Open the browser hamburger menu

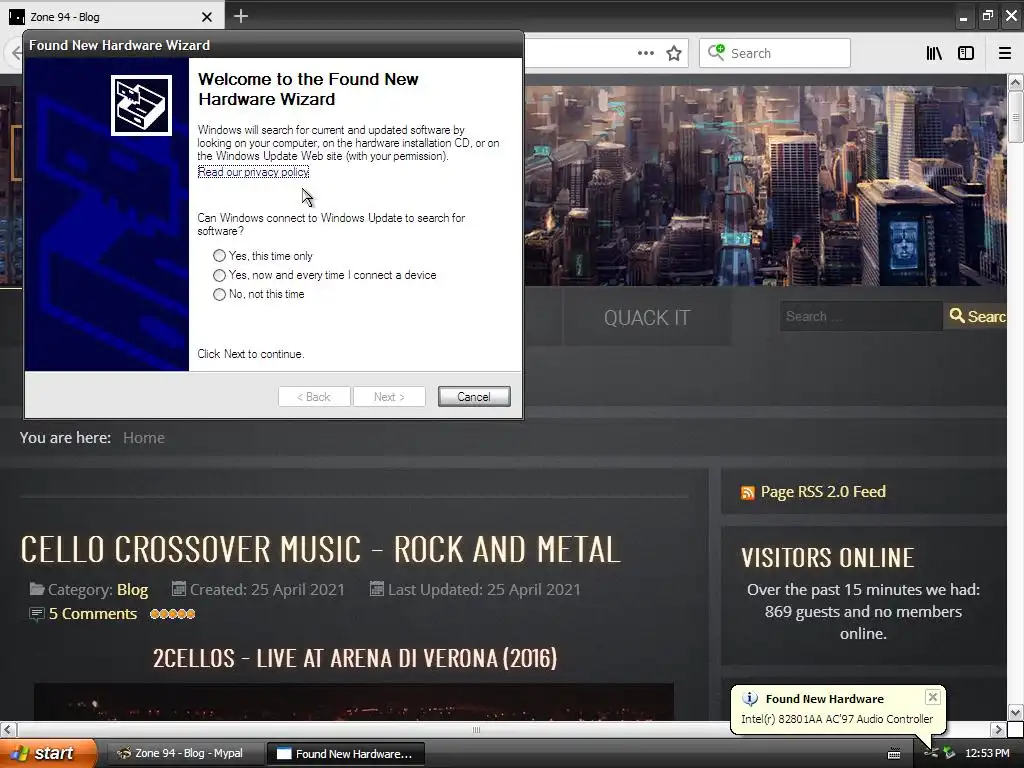pos(1005,53)
